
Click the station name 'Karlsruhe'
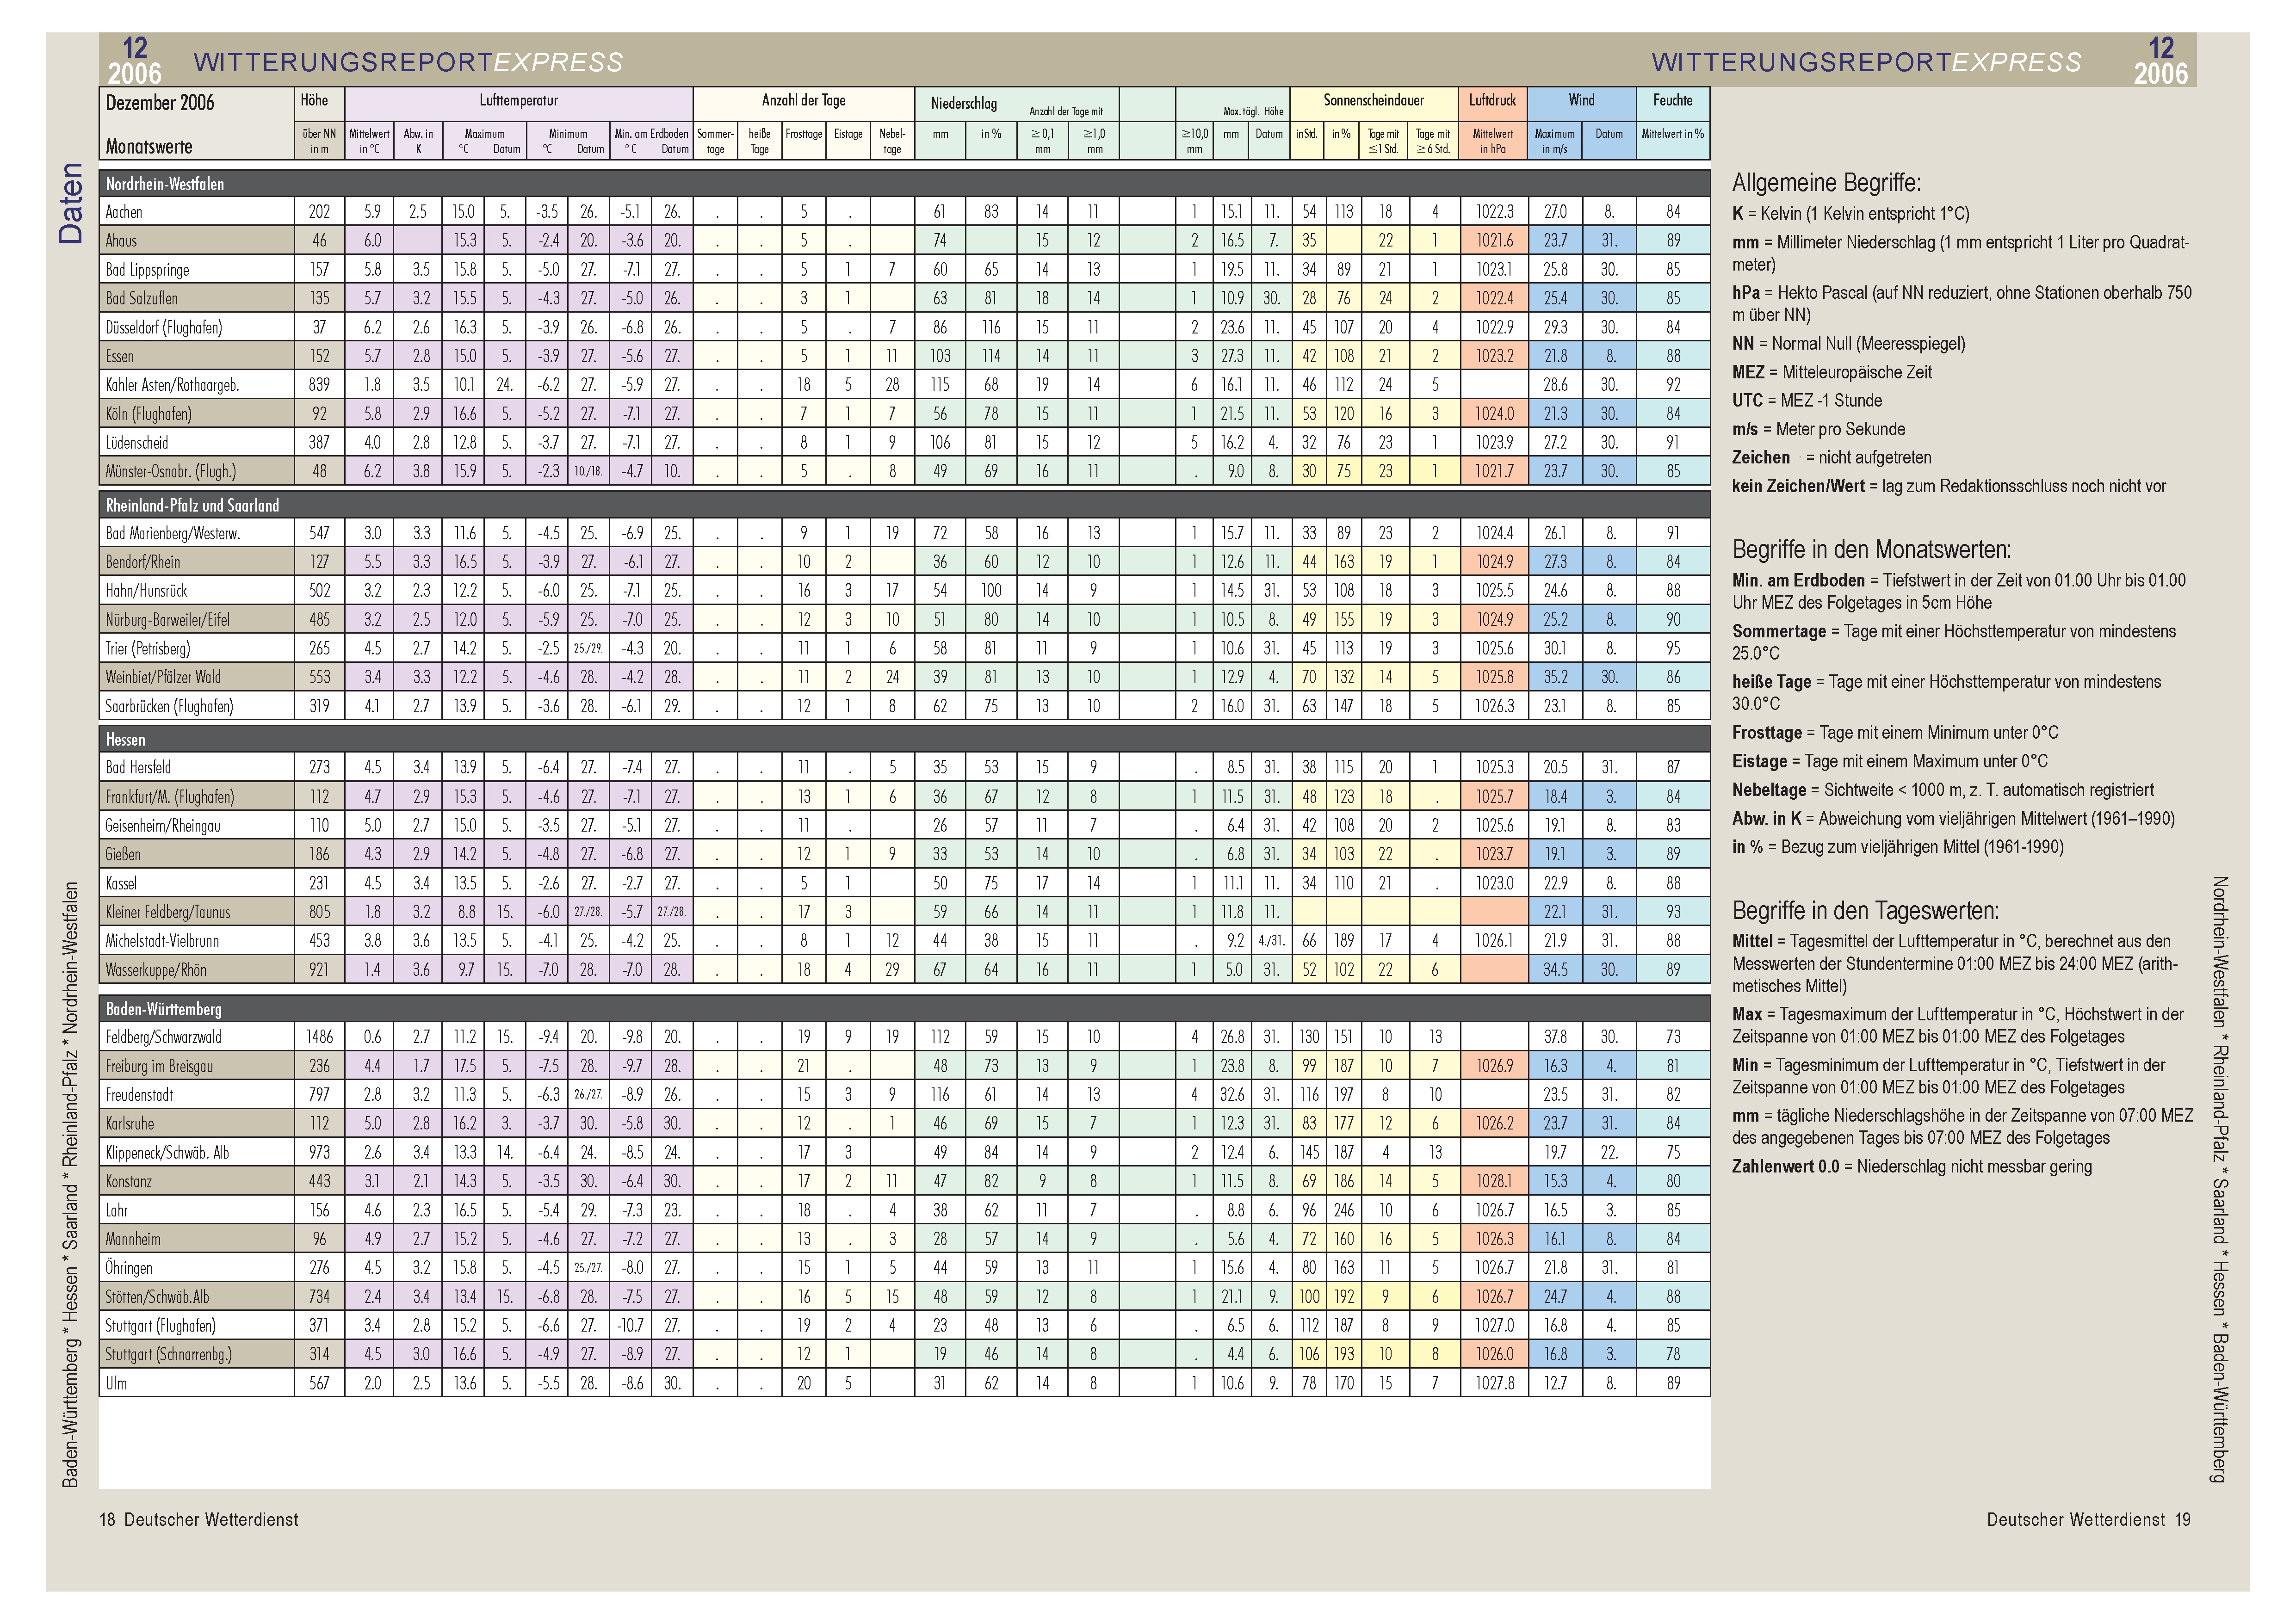pos(130,1124)
